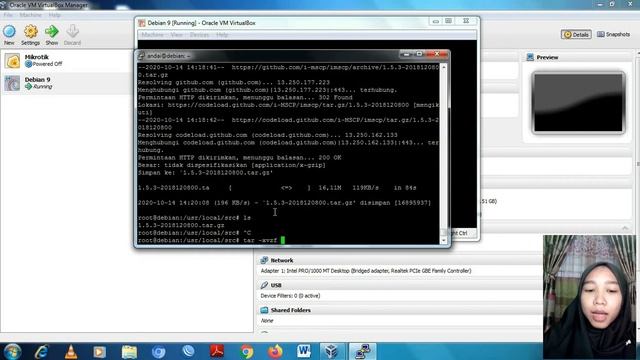The width and height of the screenshot is (640, 360).
Task: Click the Preview section header icon
Action: [x=530, y=58]
